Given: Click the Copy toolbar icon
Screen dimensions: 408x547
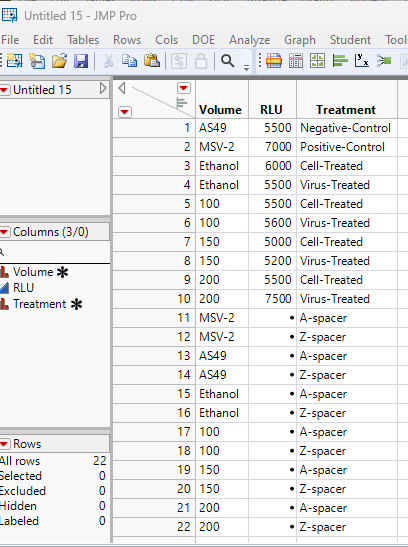Looking at the screenshot, I should (x=129, y=61).
